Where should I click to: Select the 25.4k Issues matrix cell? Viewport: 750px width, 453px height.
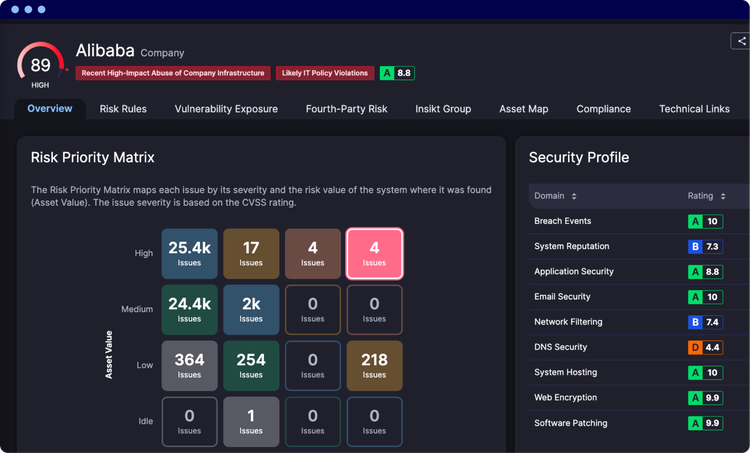(x=189, y=254)
